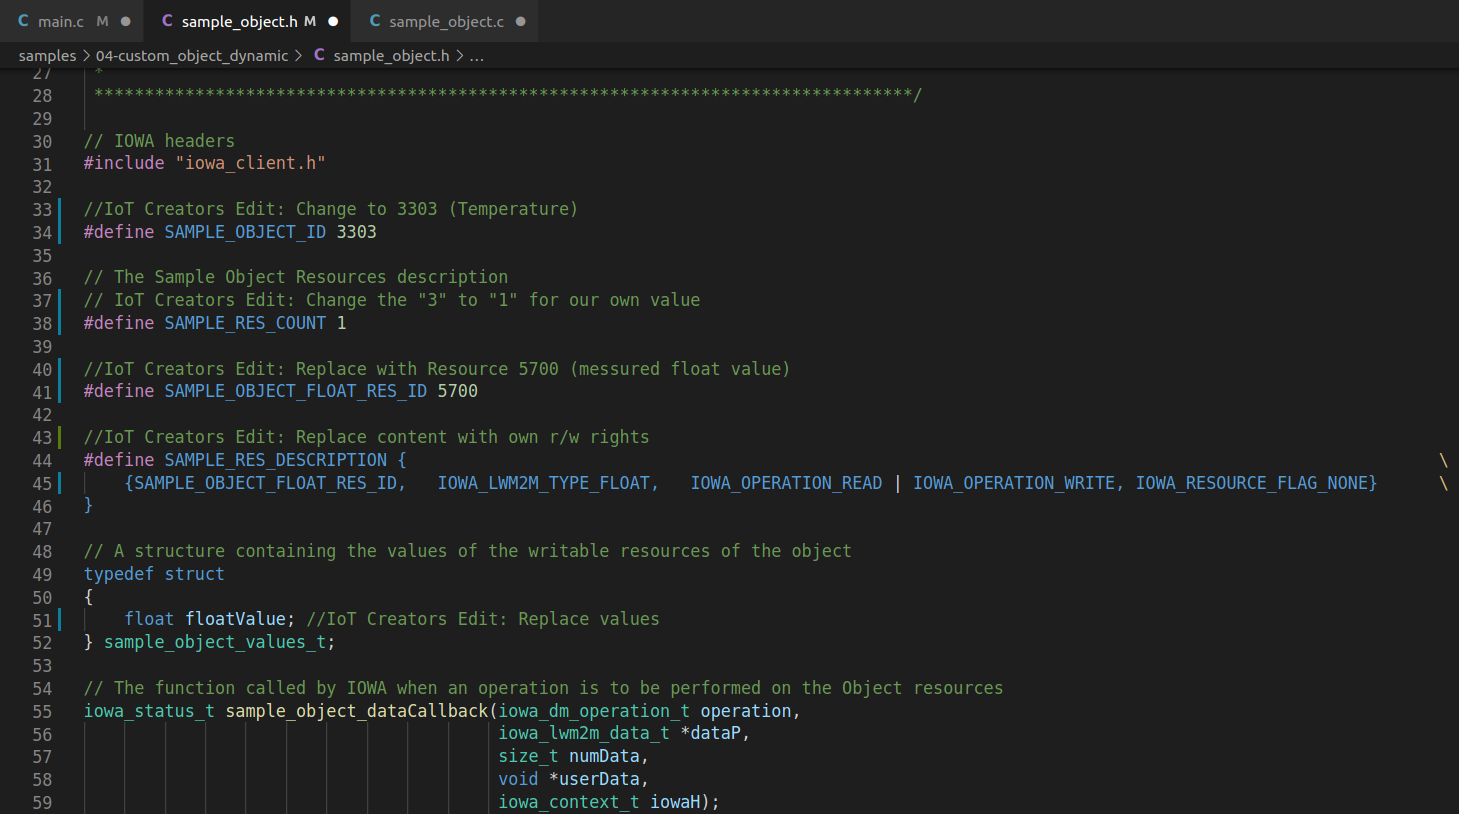
Task: Click C file icon on sample_object.h tab
Action: pyautogui.click(x=167, y=21)
